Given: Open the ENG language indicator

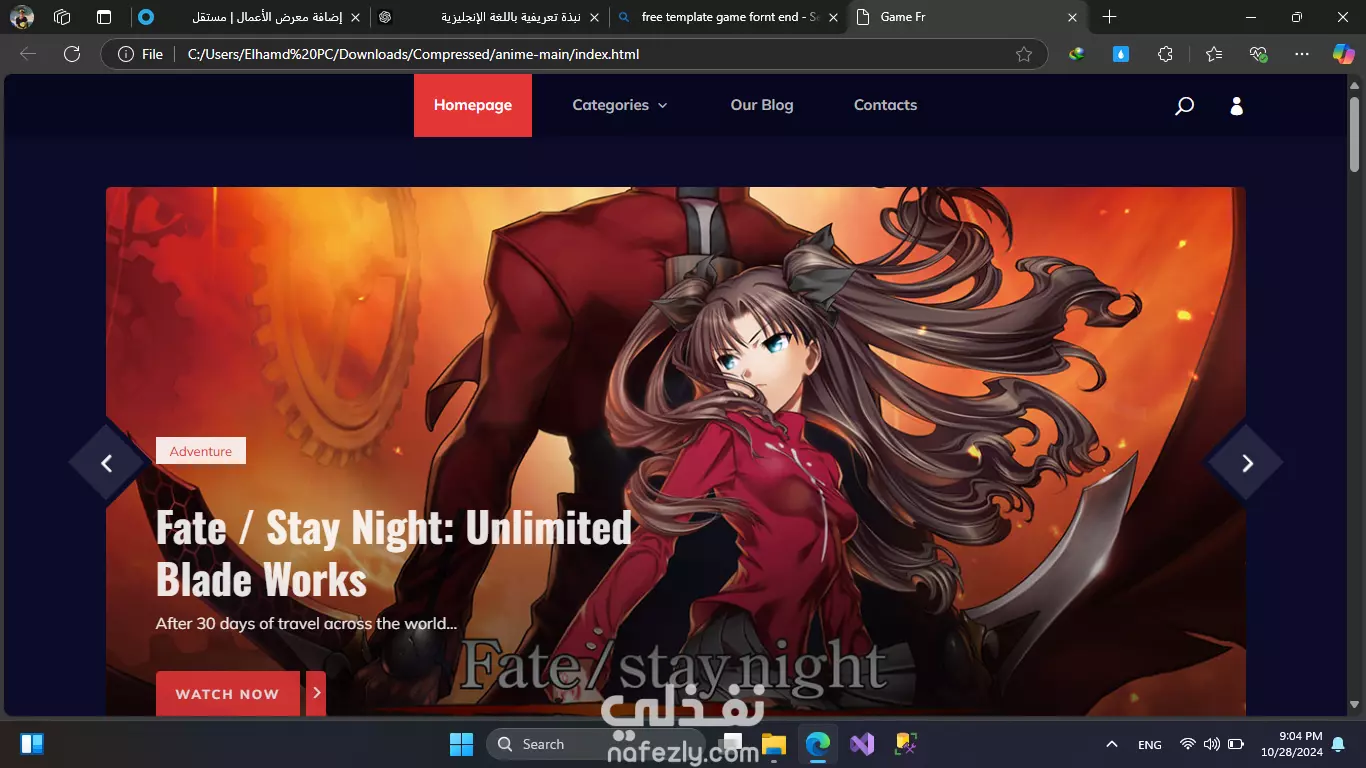Looking at the screenshot, I should [x=1150, y=744].
